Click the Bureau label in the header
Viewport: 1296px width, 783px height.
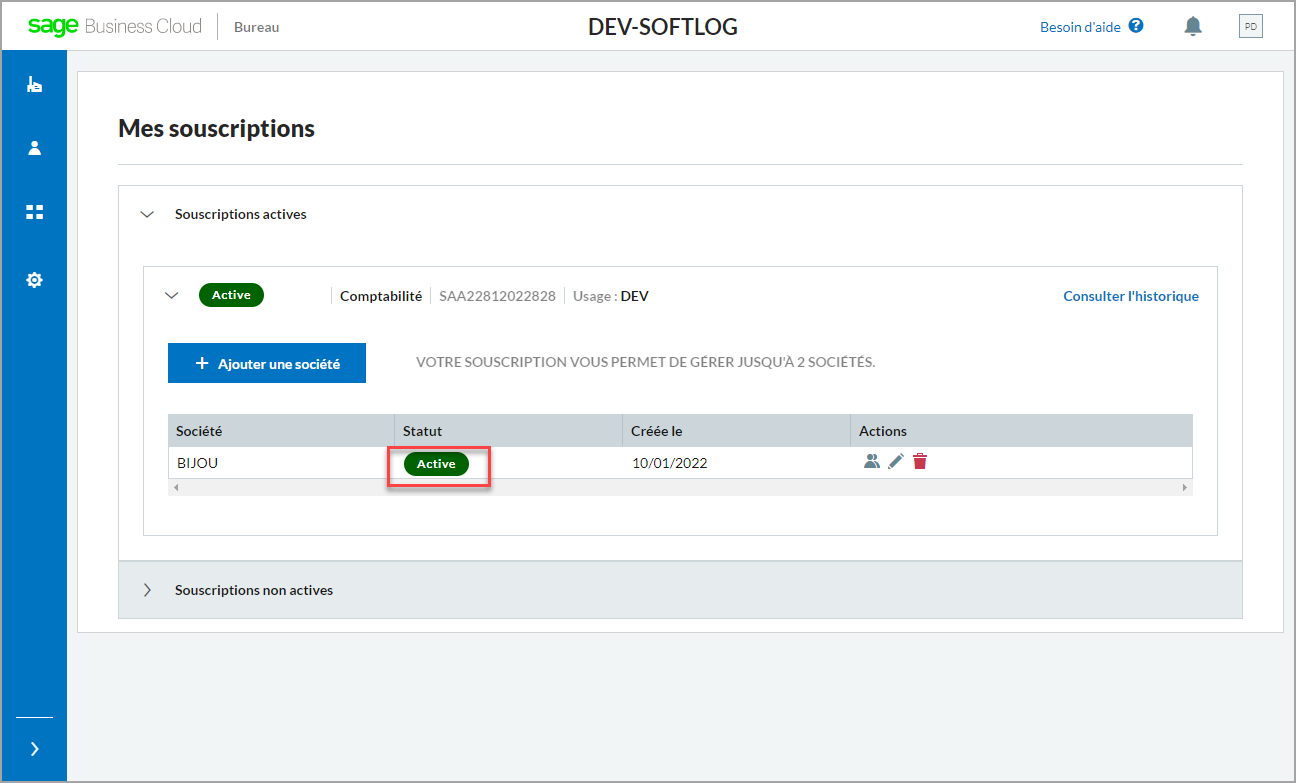tap(257, 27)
